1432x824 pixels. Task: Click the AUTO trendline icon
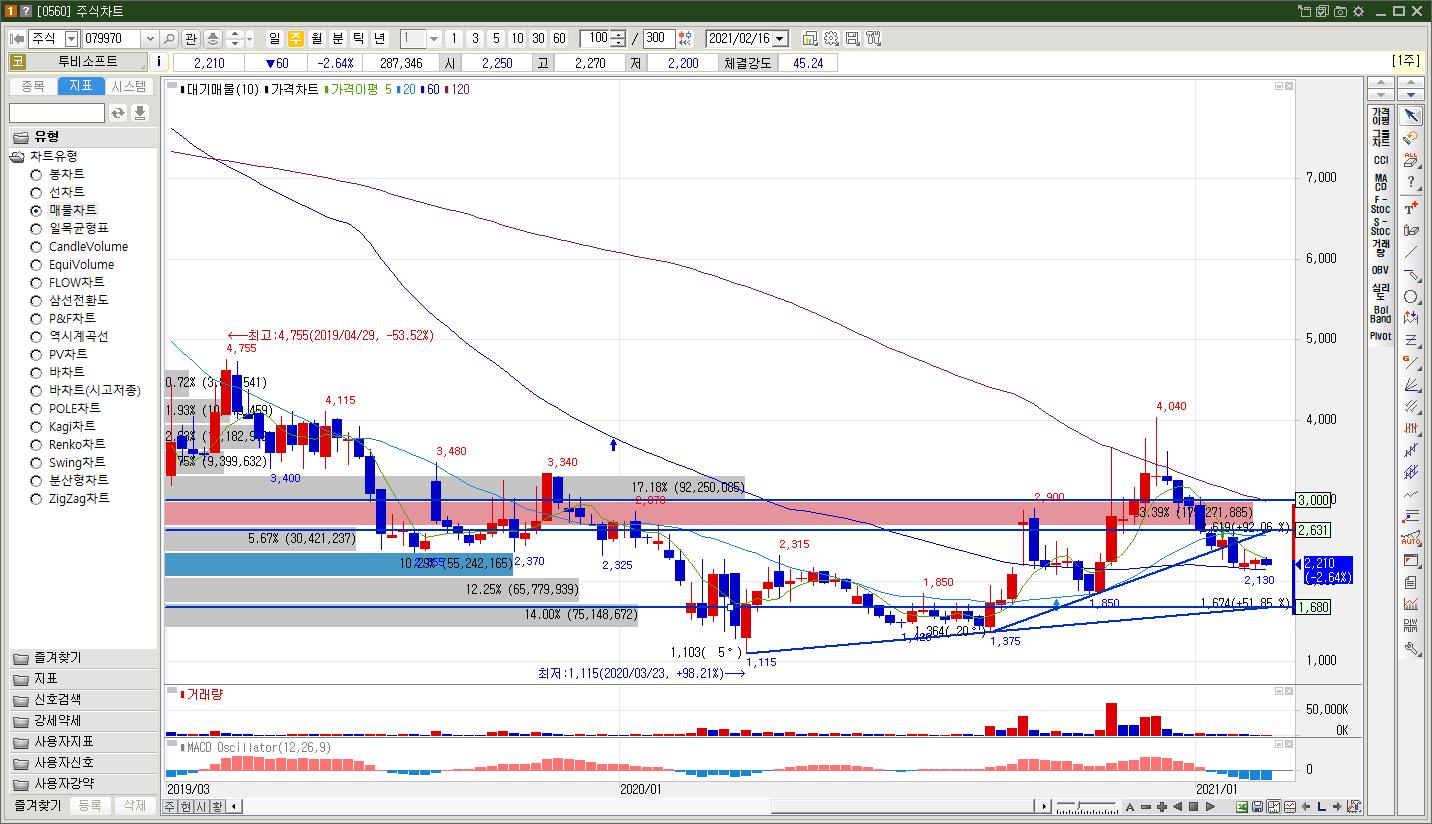(1411, 539)
